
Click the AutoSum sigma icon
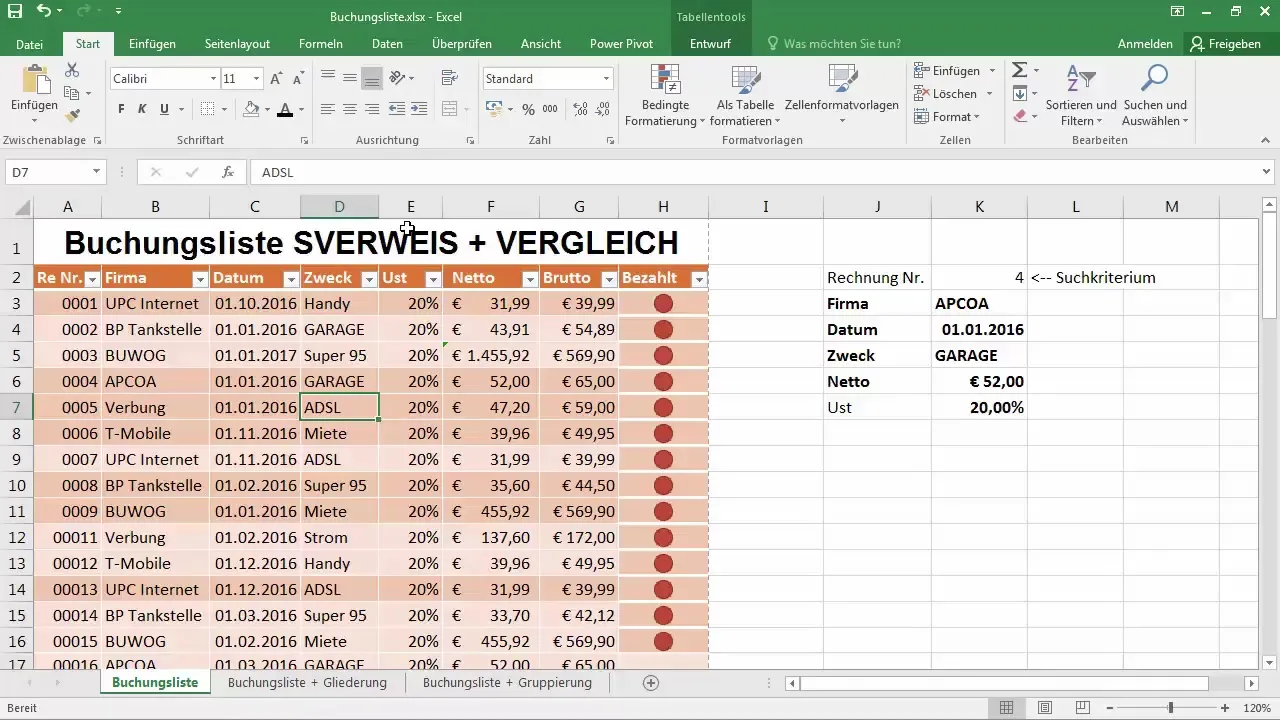tap(1019, 70)
